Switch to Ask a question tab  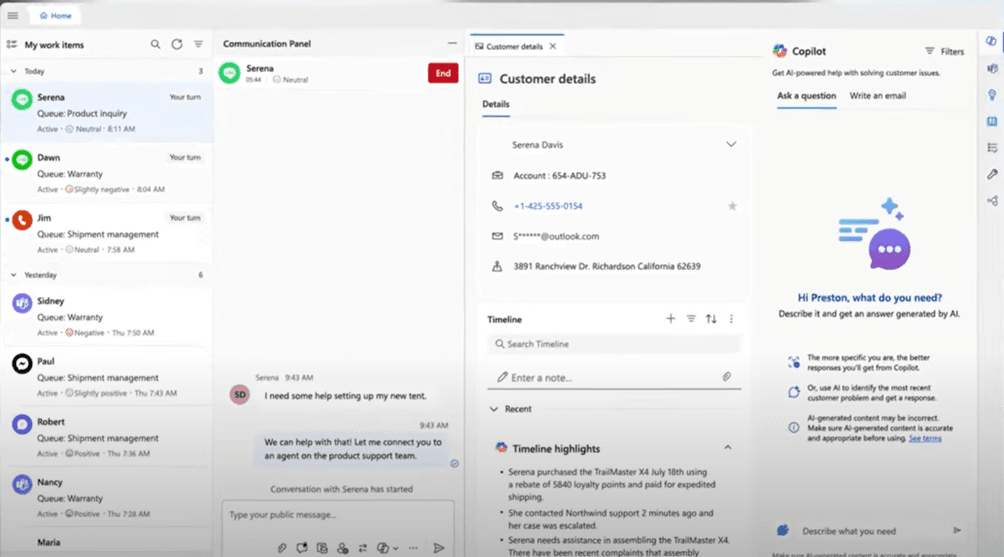click(806, 95)
